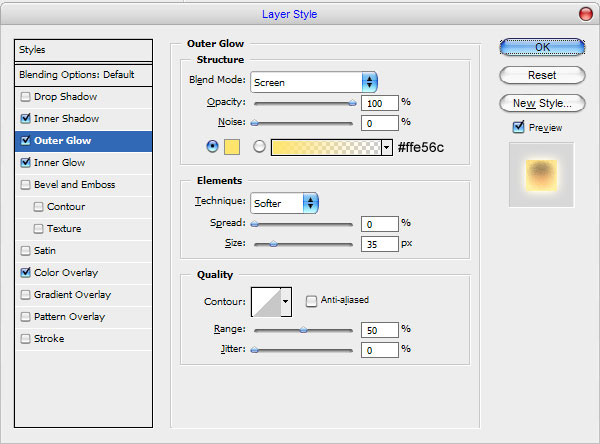Viewport: 600px width, 444px height.
Task: Click the Jitter slider handle
Action: [x=254, y=350]
